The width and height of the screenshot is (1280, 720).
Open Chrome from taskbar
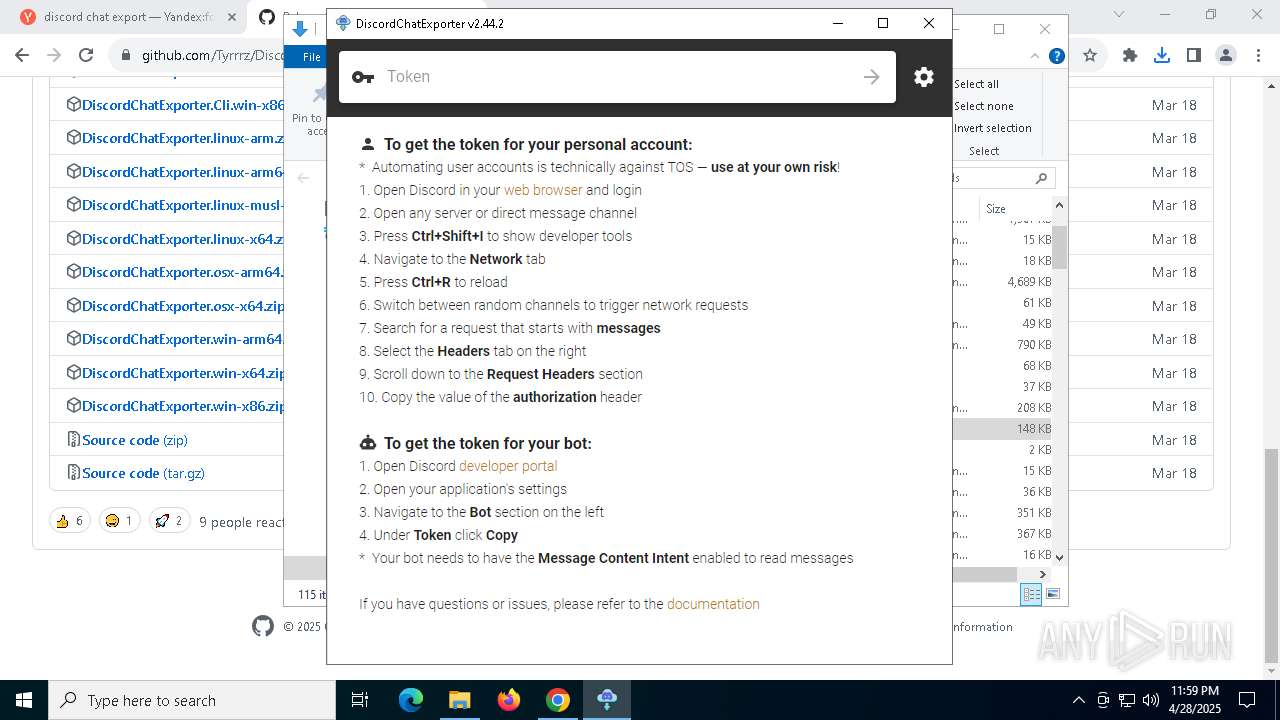[558, 700]
